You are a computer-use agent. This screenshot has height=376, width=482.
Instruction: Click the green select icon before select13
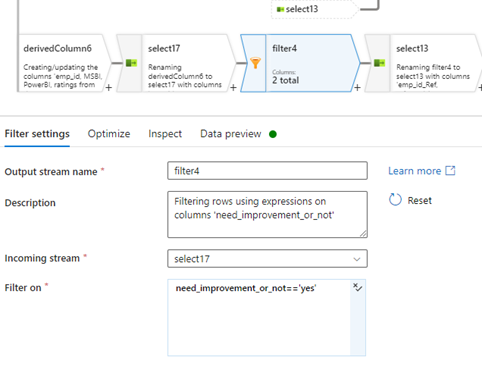(x=379, y=63)
